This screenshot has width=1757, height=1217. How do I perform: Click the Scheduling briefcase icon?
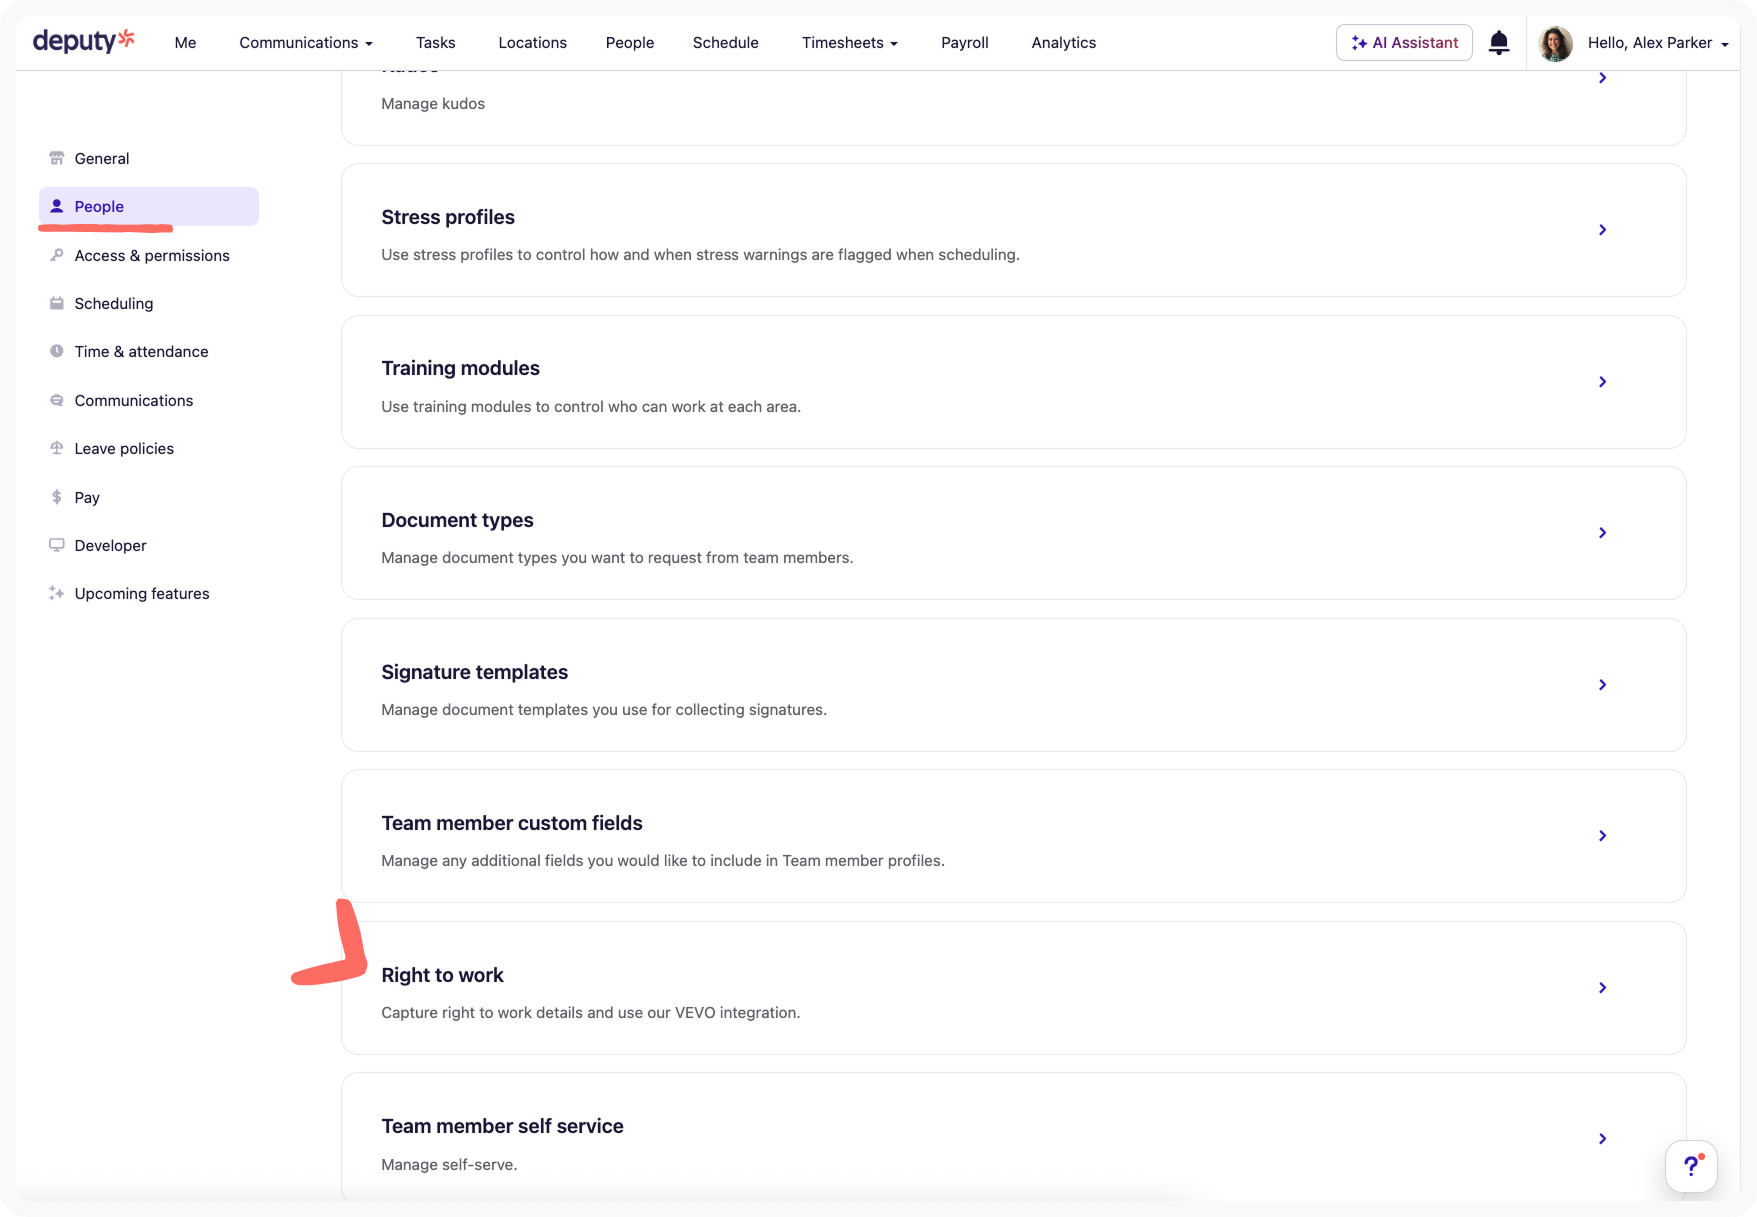click(x=57, y=303)
